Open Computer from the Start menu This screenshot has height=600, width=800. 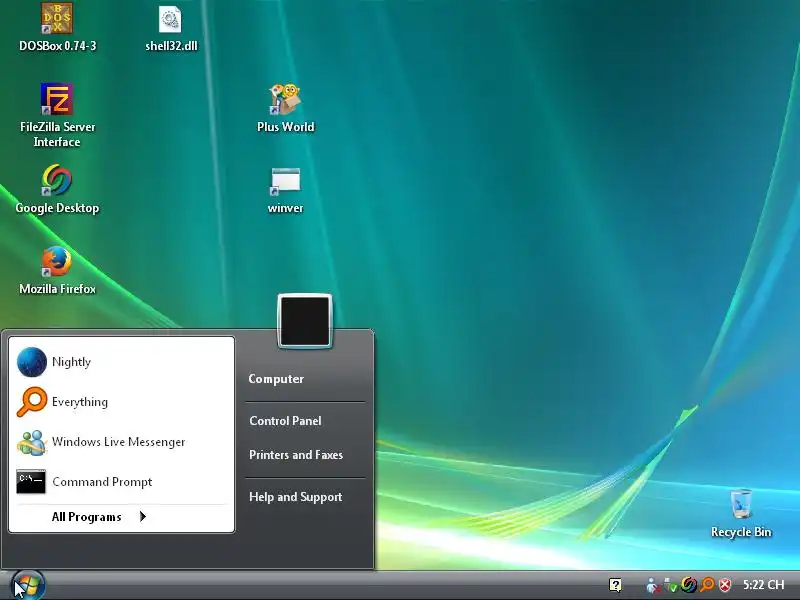click(276, 379)
